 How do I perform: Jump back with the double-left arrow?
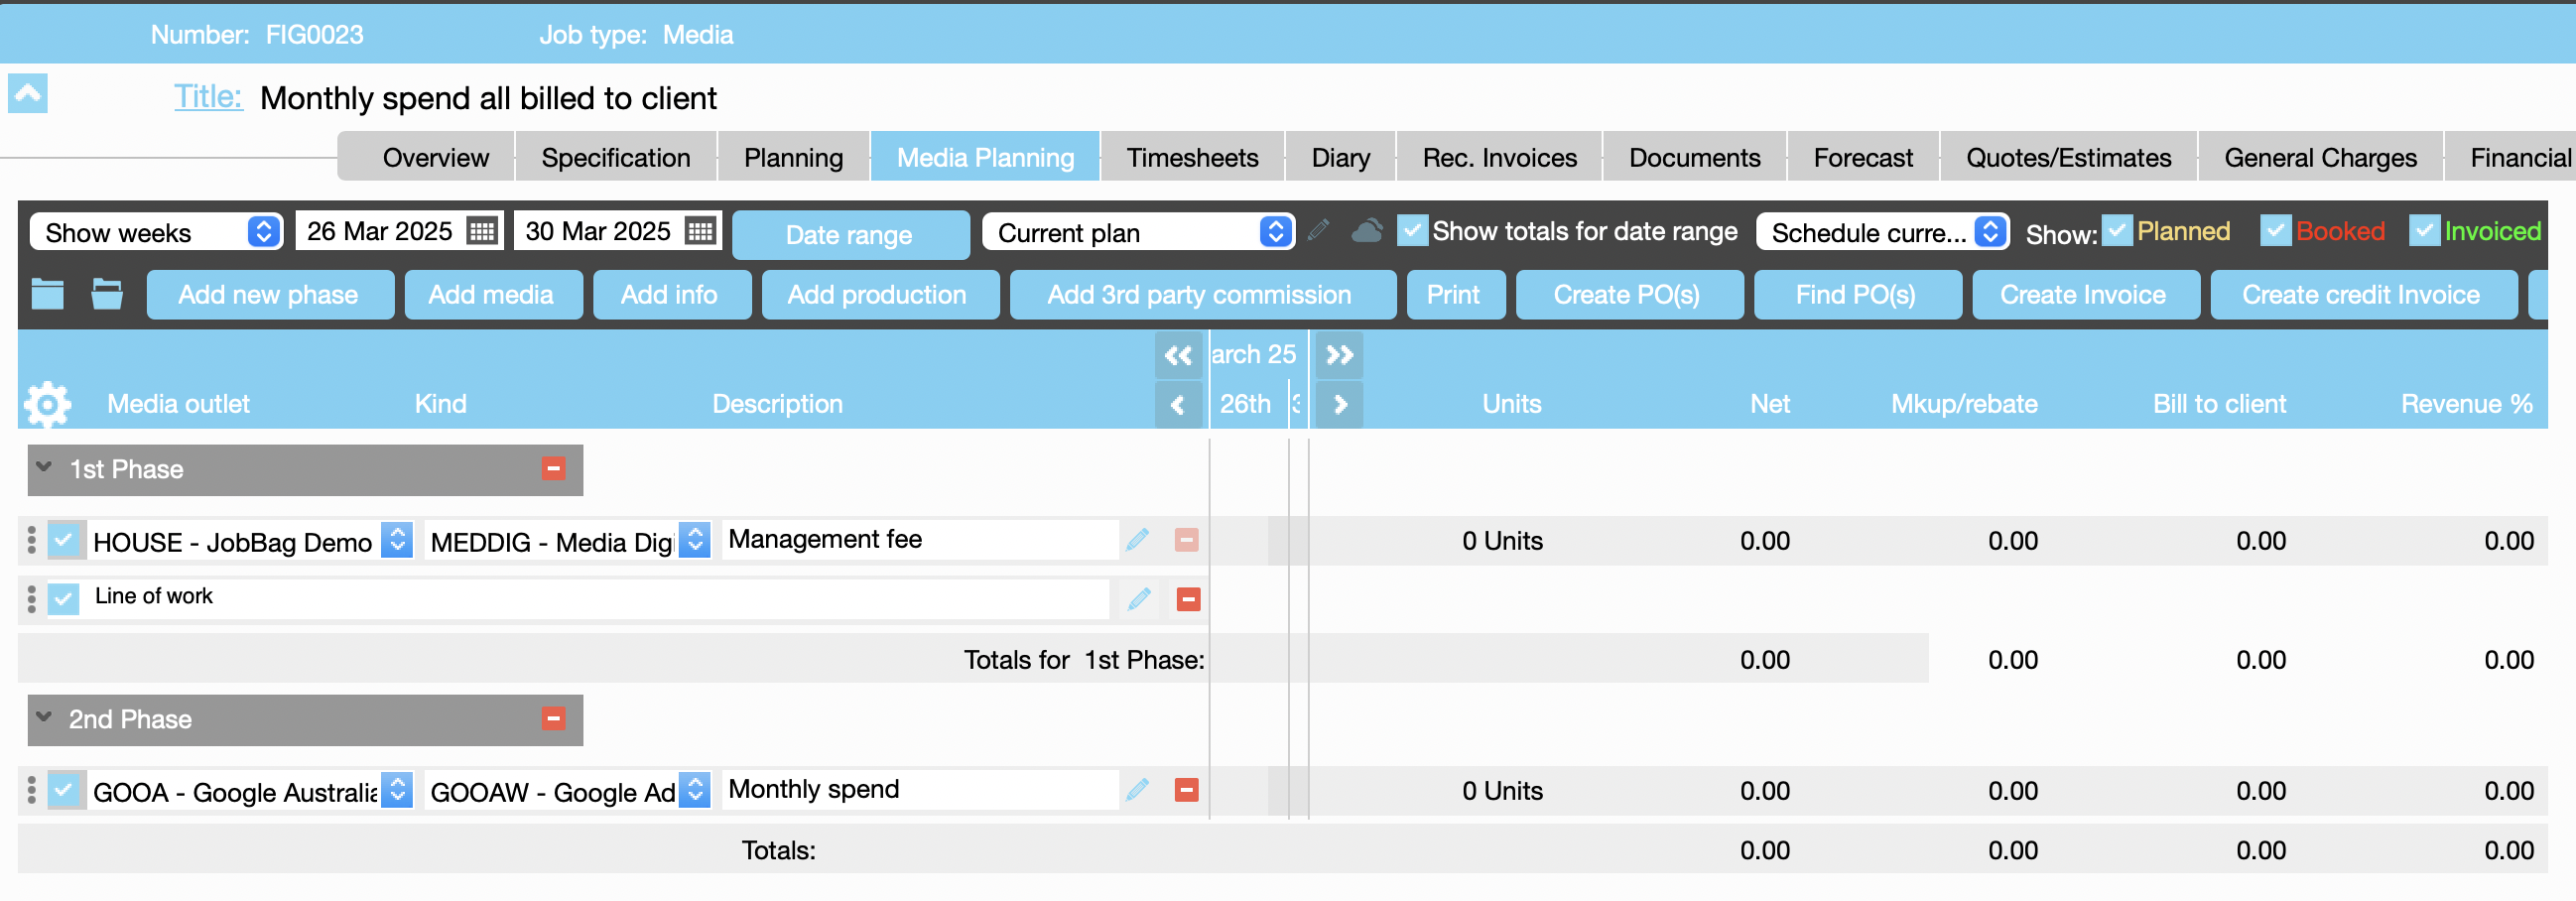click(1178, 355)
